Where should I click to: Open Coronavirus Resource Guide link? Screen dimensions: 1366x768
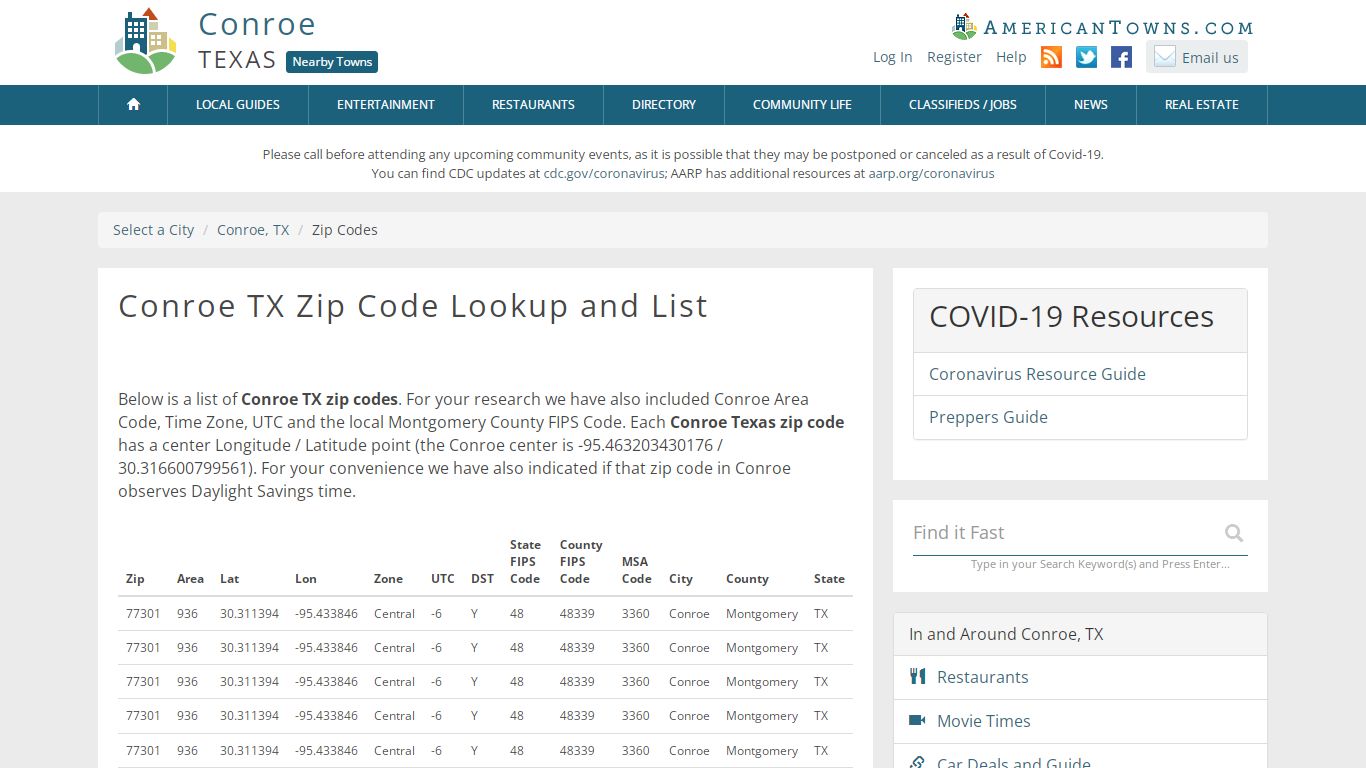tap(1037, 374)
